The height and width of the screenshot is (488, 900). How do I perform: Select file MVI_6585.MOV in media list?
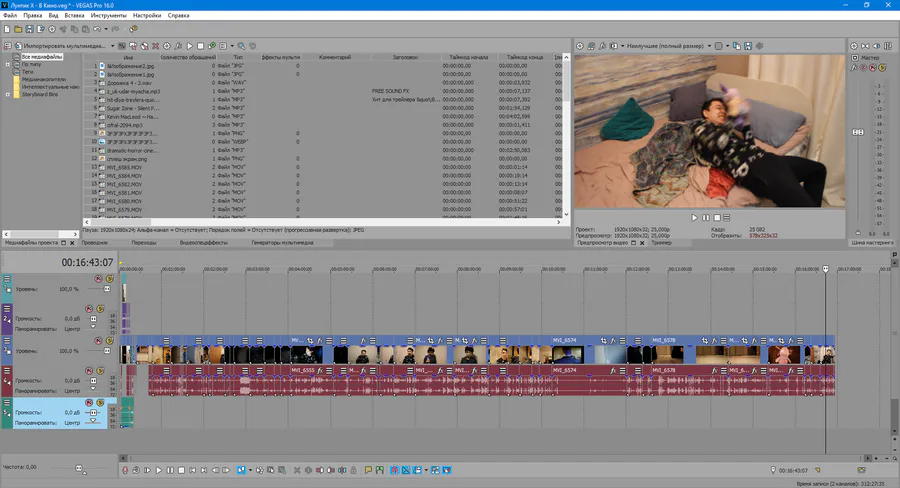pyautogui.click(x=124, y=167)
